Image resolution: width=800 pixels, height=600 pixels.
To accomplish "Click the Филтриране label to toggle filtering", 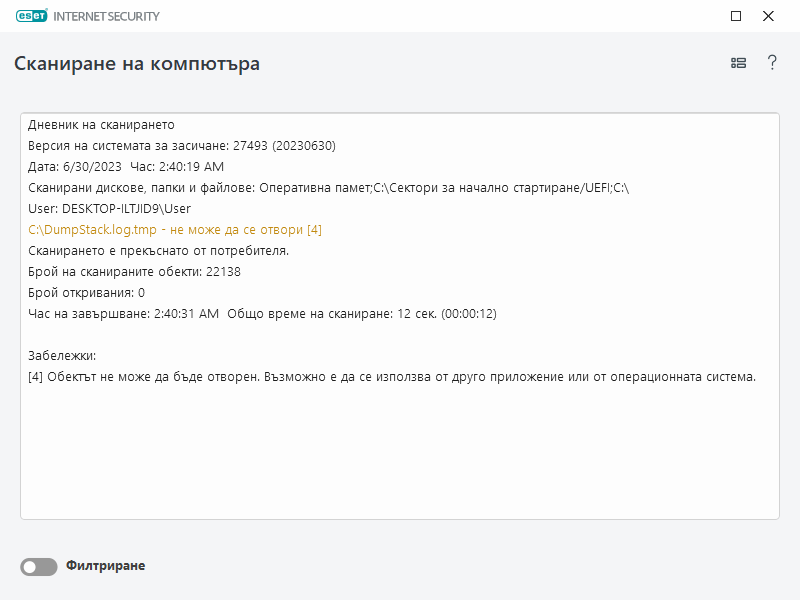I will (x=104, y=566).
